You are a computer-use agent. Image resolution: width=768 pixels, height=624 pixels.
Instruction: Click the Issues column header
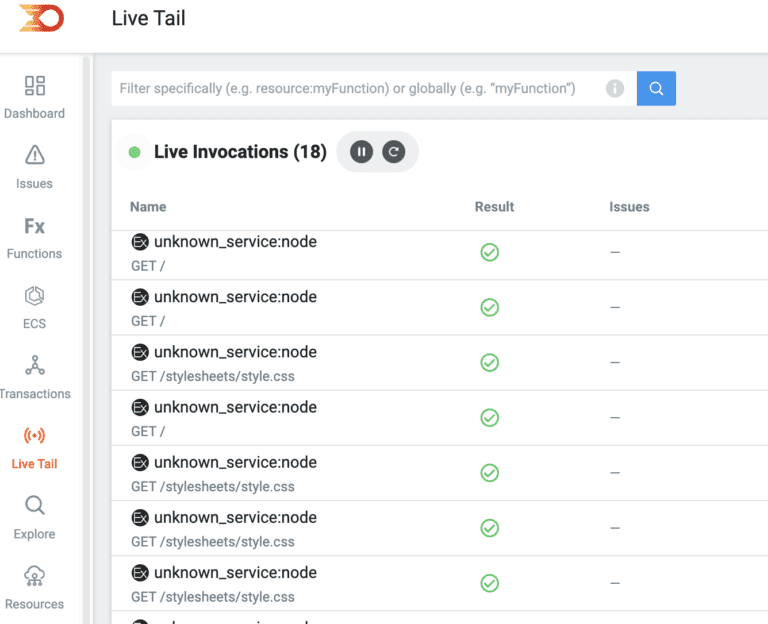coord(629,207)
